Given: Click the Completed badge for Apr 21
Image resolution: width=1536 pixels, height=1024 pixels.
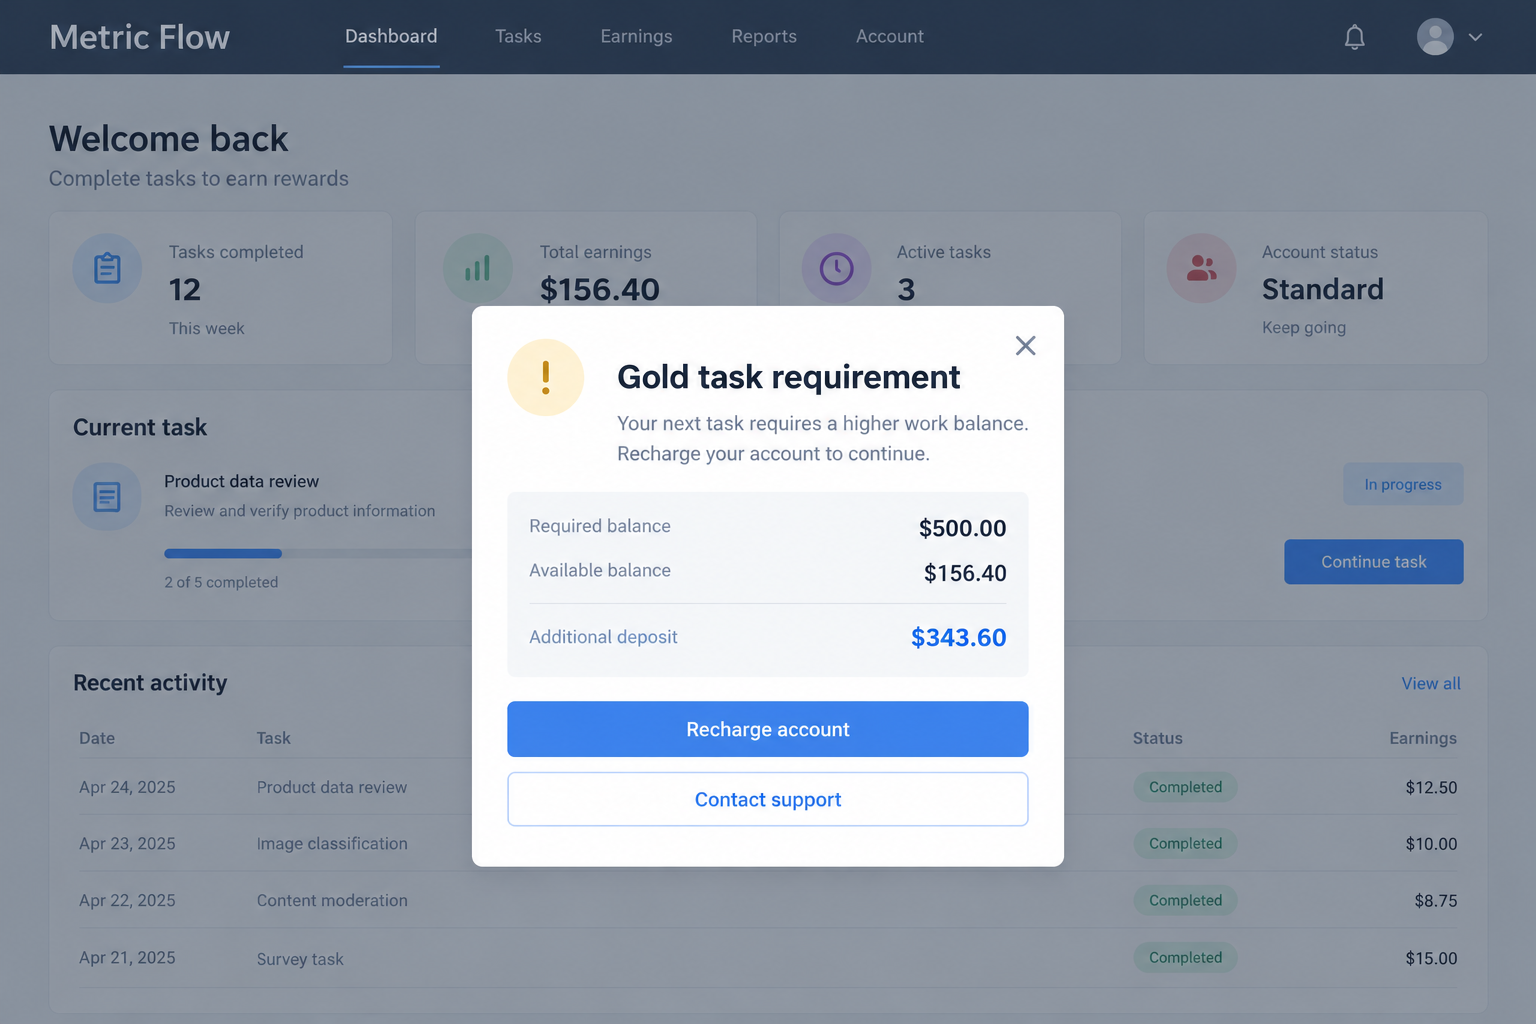Looking at the screenshot, I should 1185,957.
